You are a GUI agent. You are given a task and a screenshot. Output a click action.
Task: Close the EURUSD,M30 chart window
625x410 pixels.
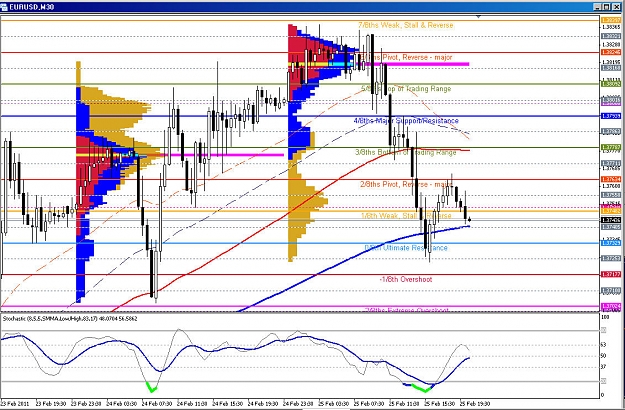(x=616, y=7)
